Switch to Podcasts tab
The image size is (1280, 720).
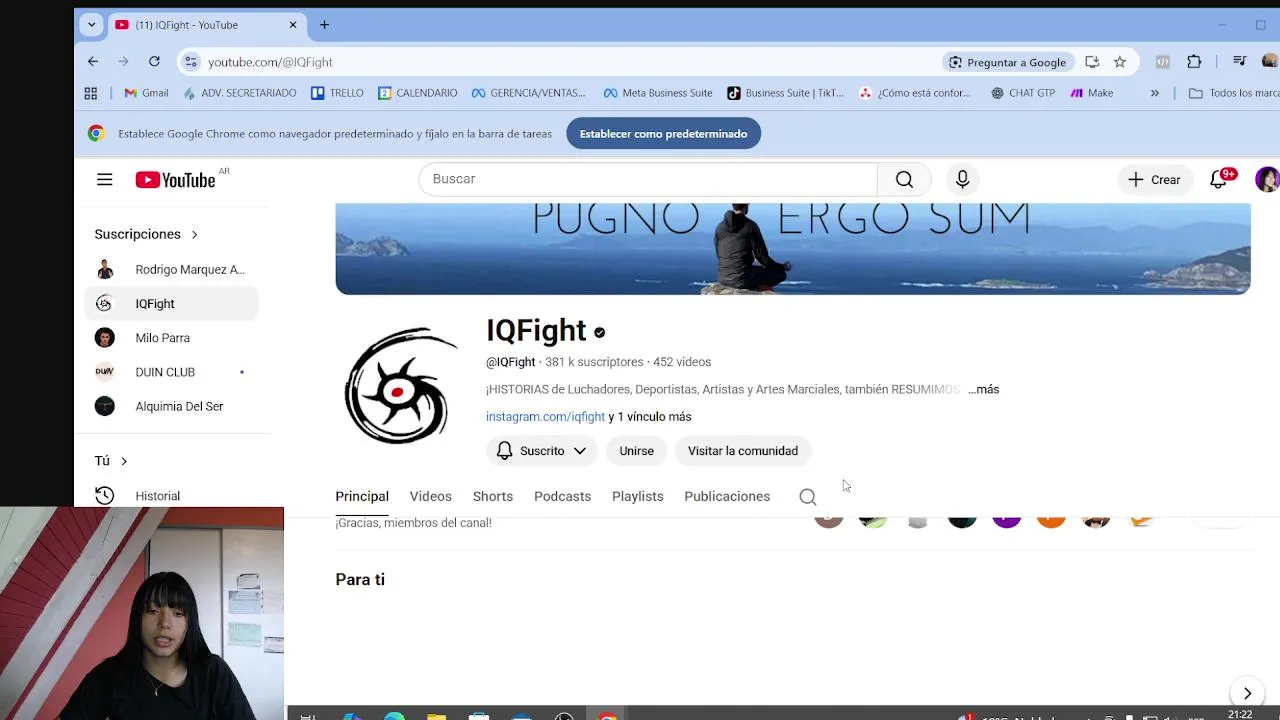click(562, 497)
